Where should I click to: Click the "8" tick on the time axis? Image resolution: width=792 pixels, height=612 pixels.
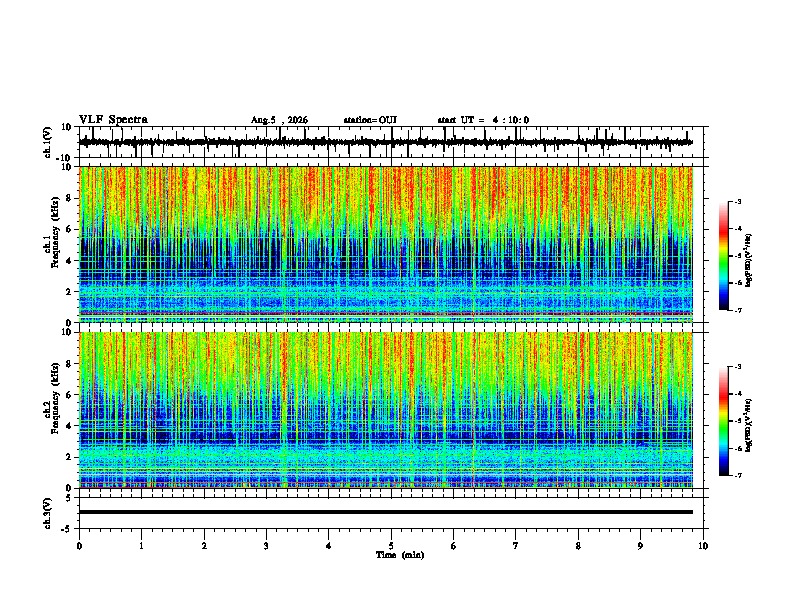click(x=578, y=546)
